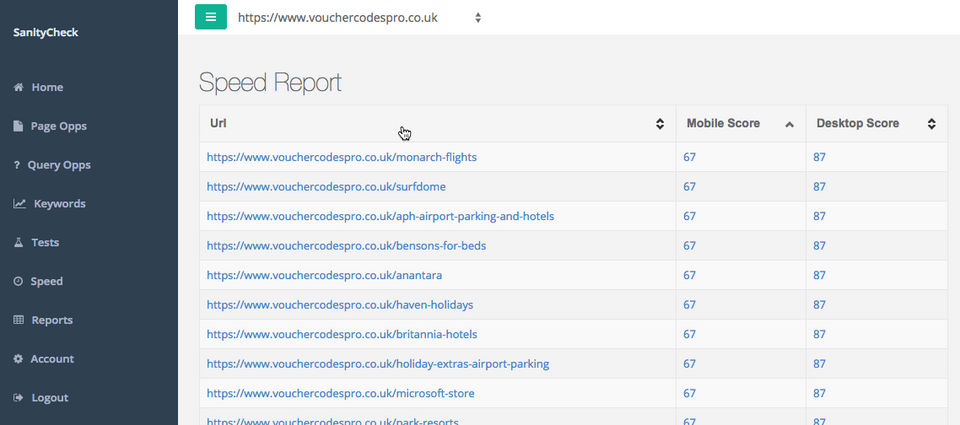Open Account settings link
This screenshot has width=960, height=425.
52,359
